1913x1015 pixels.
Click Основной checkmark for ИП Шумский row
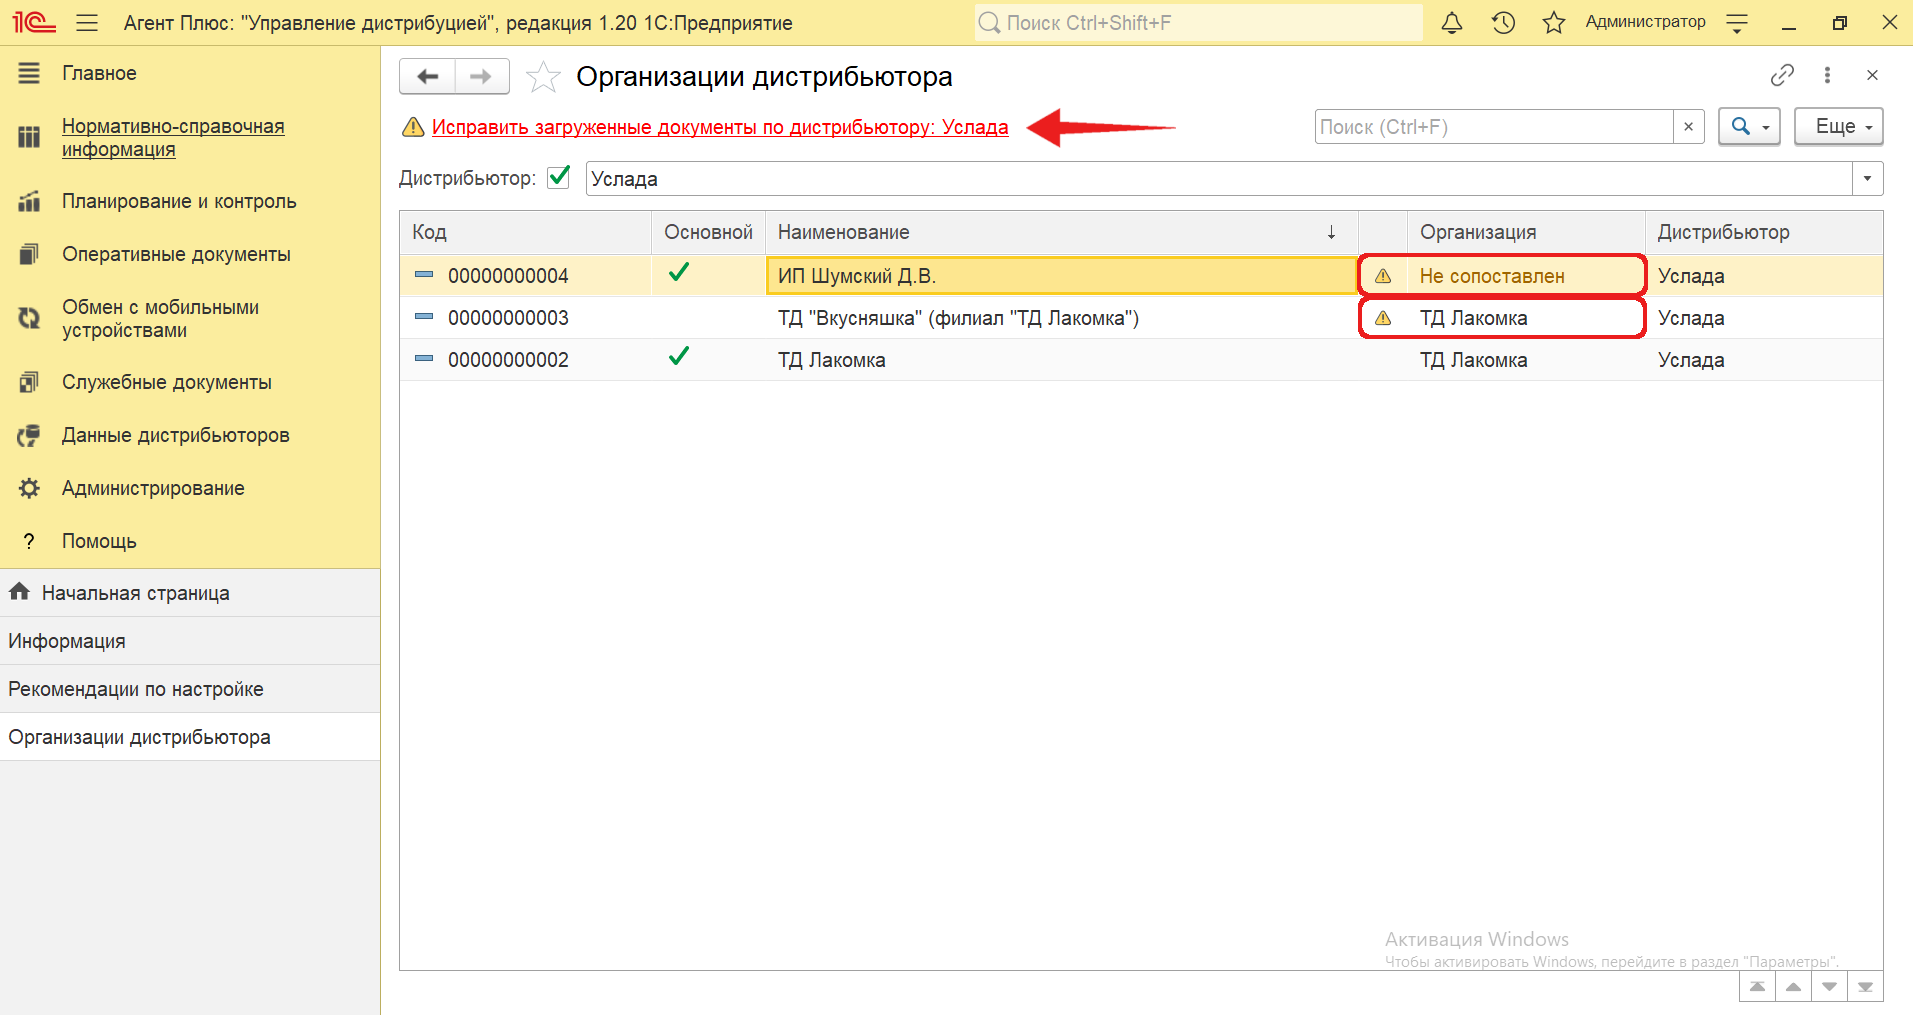679,272
